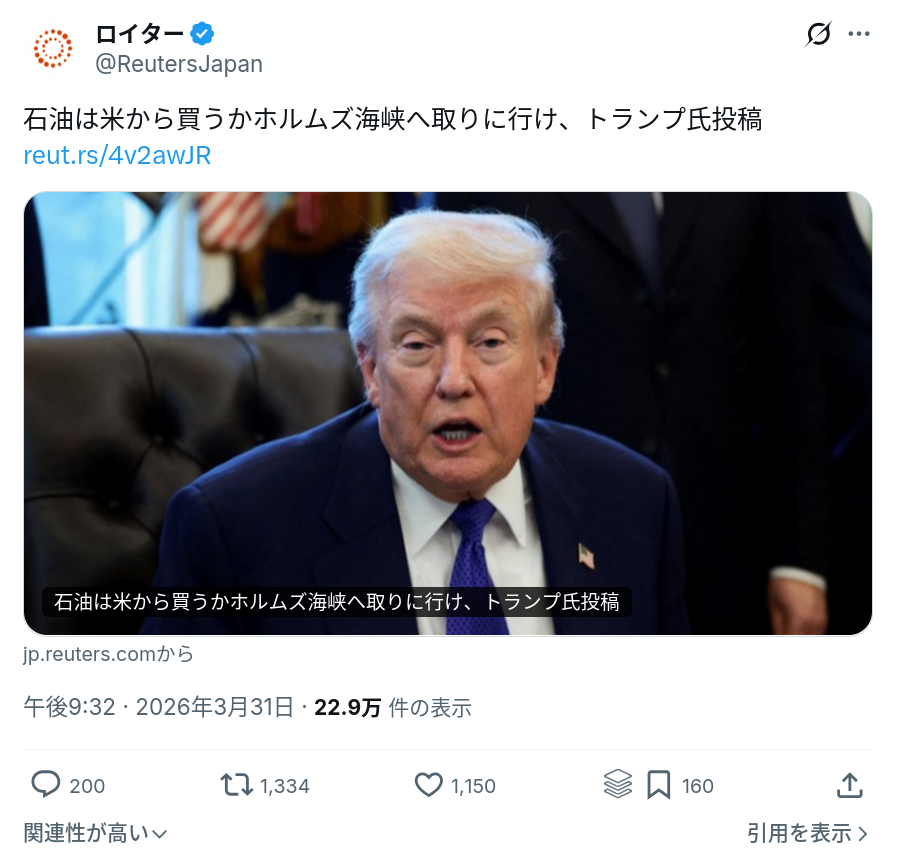Open the Grok explain-post icon
The width and height of the screenshot is (897, 862).
click(819, 34)
